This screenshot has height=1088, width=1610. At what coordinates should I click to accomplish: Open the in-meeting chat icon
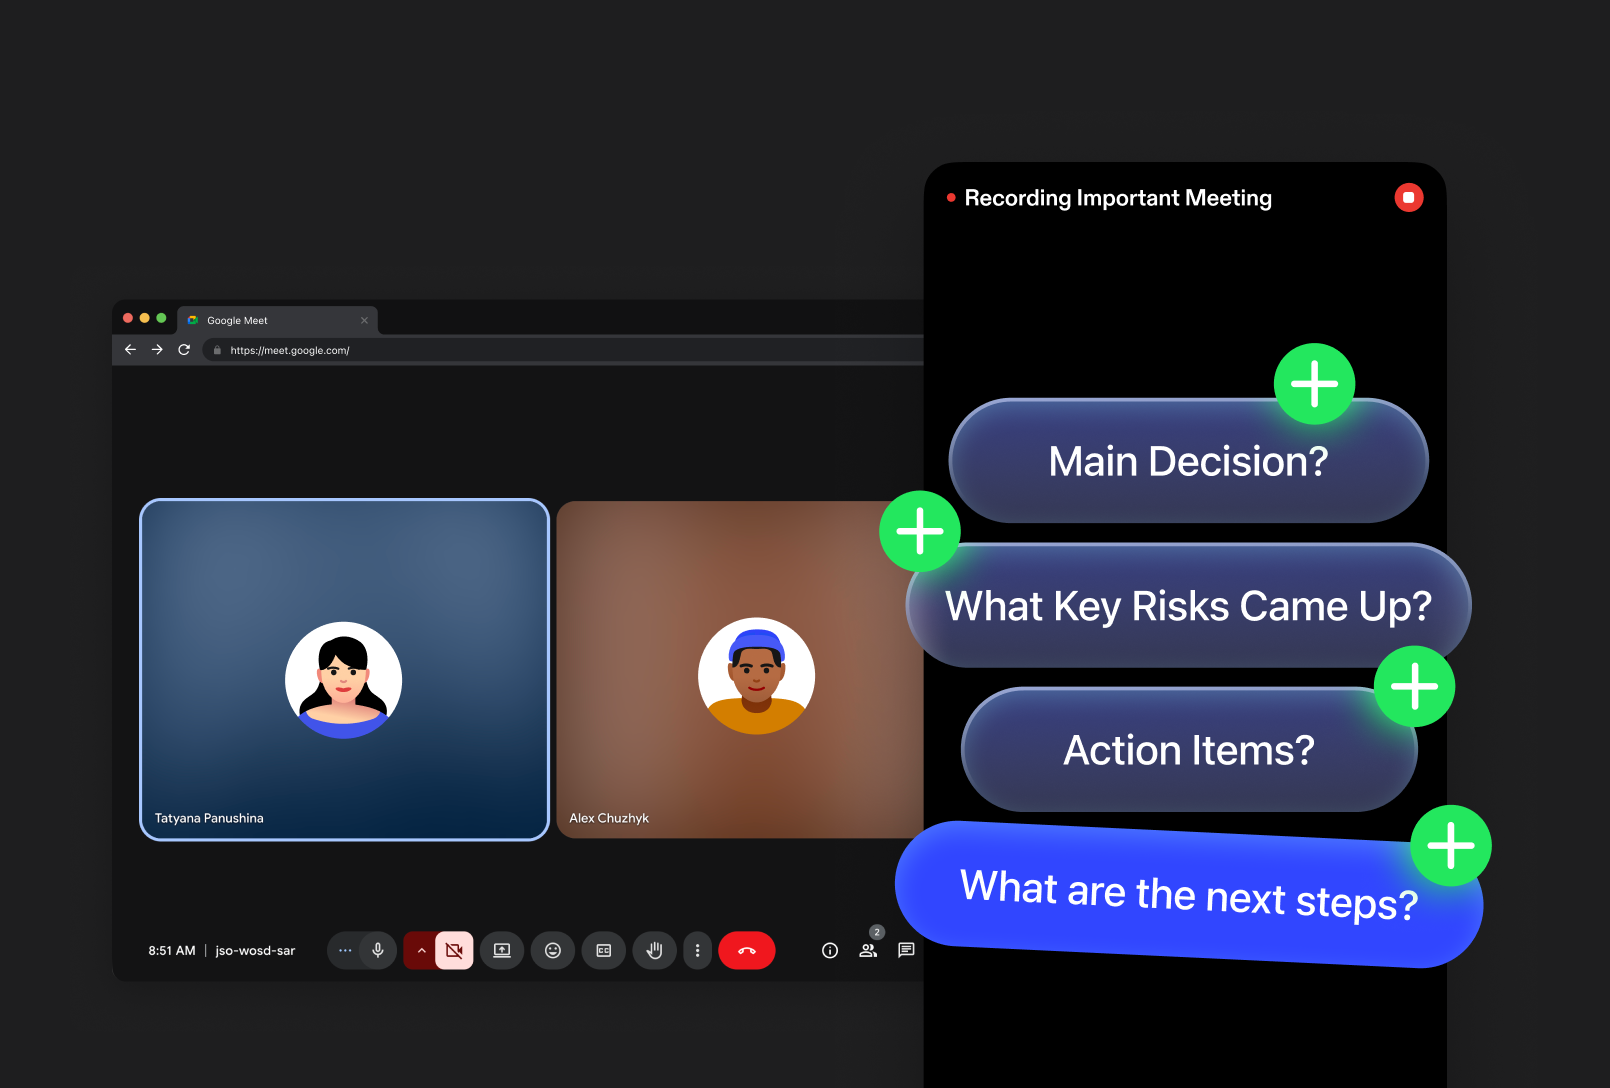(x=906, y=950)
